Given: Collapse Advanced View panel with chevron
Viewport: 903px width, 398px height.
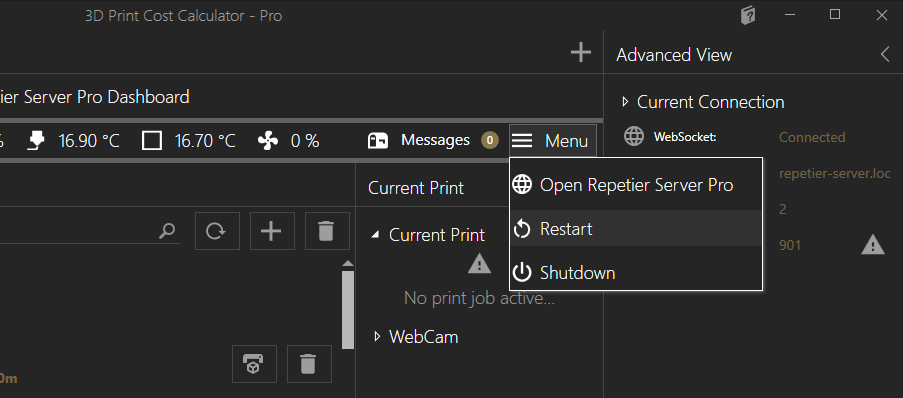Looking at the screenshot, I should tap(885, 55).
